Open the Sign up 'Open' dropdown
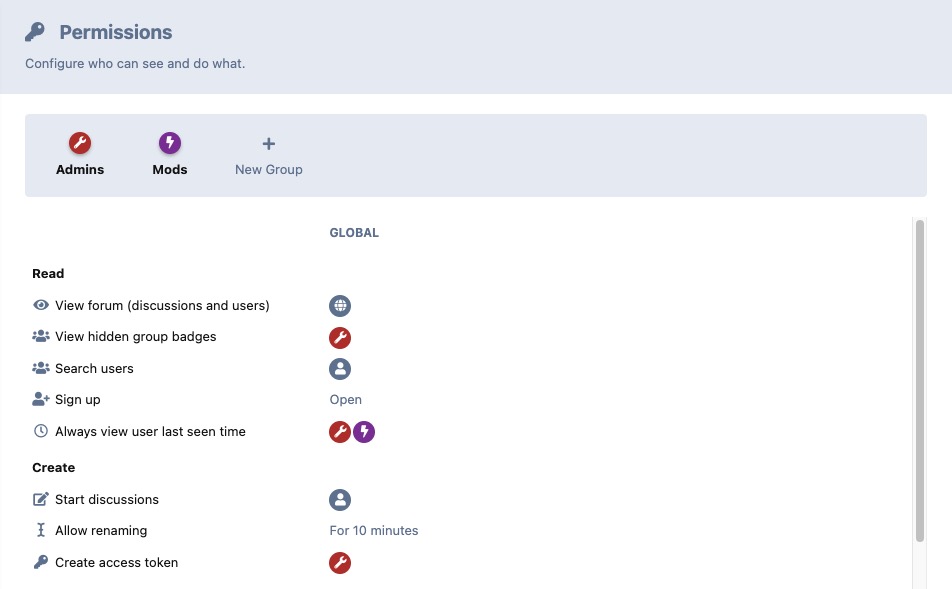Screen dimensions: 952x589 tap(345, 399)
